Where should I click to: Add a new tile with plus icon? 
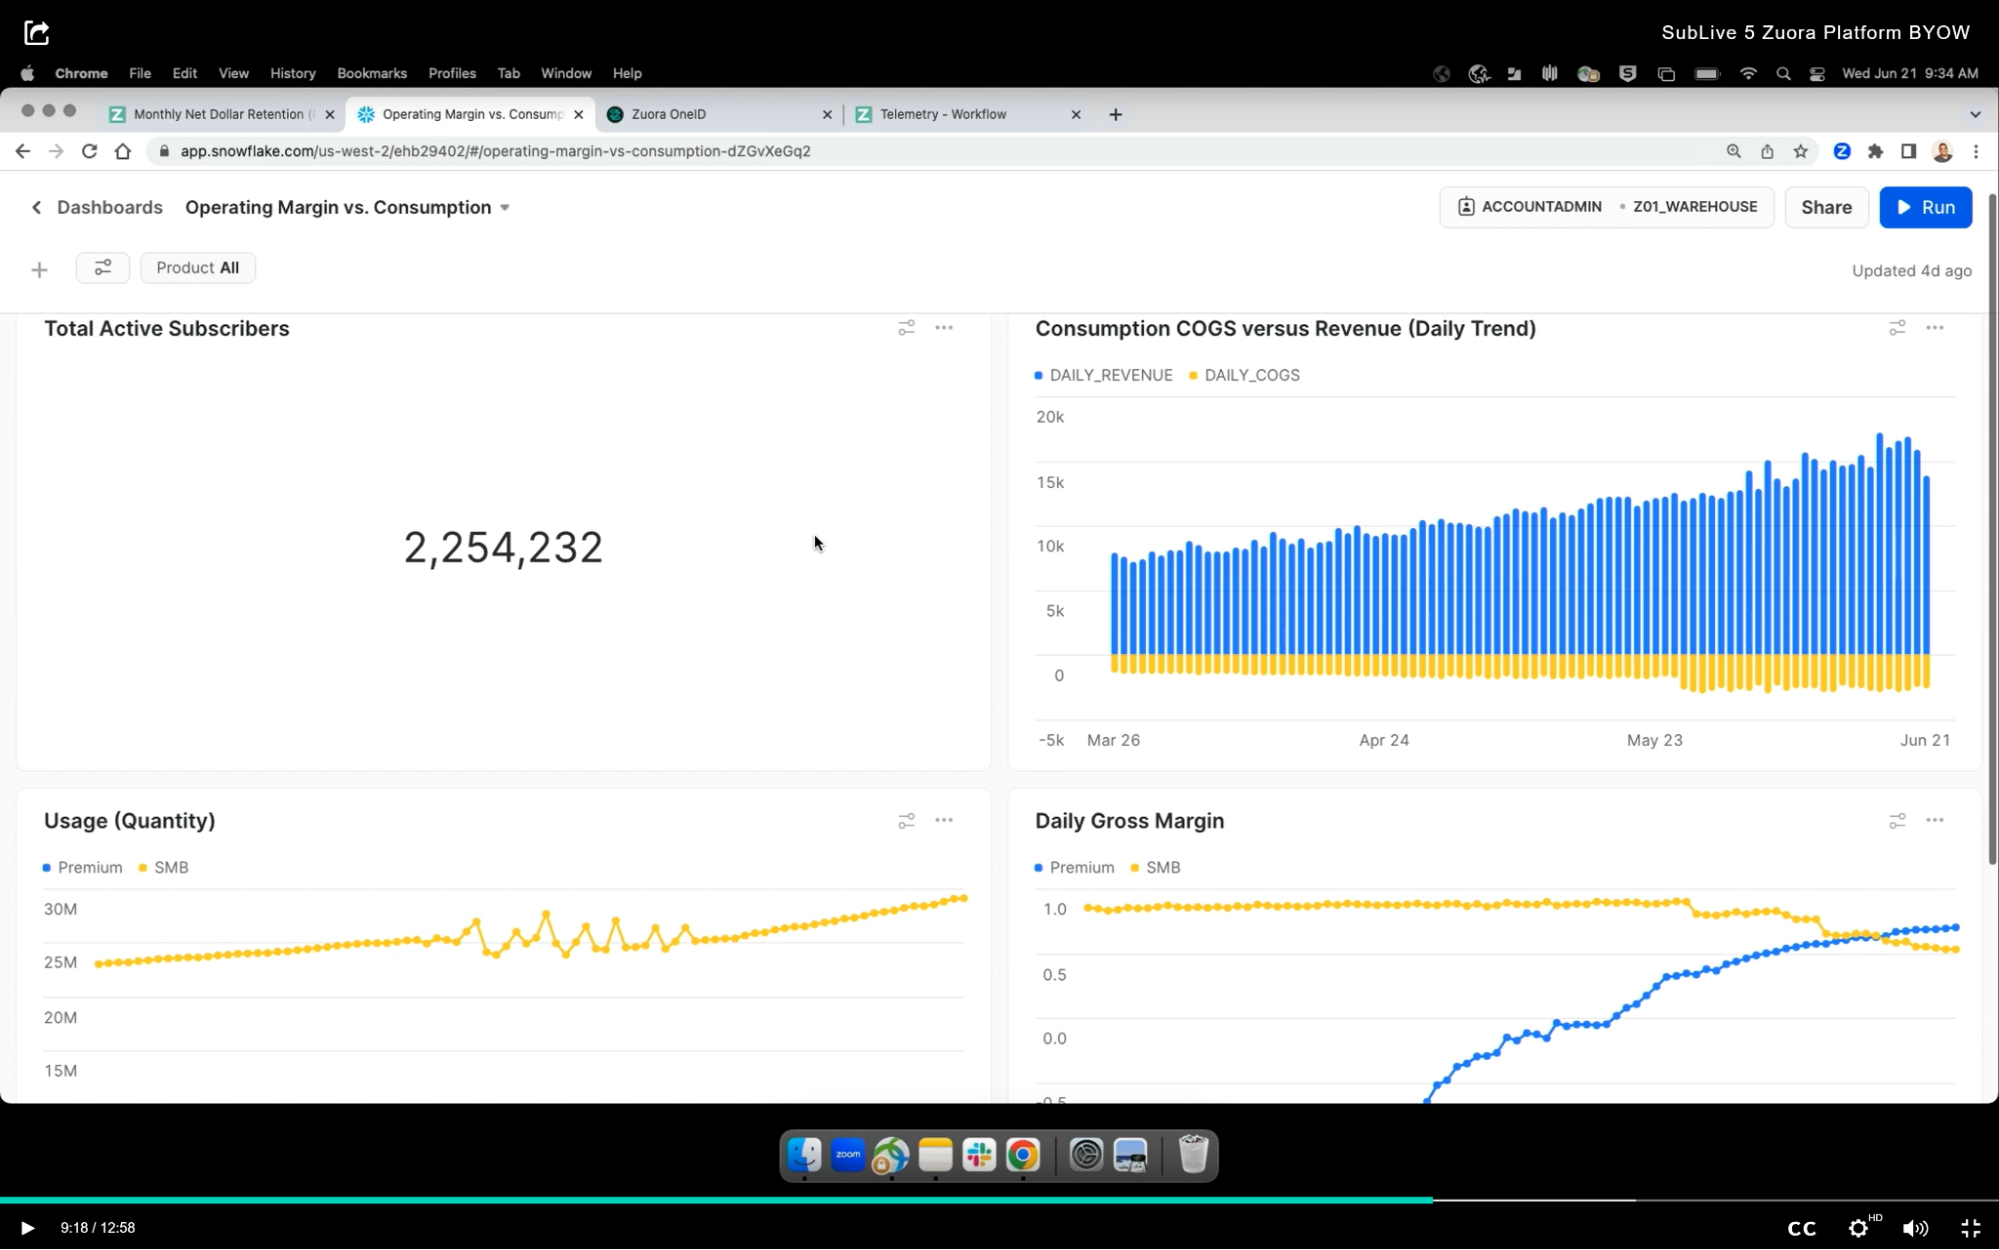39,270
